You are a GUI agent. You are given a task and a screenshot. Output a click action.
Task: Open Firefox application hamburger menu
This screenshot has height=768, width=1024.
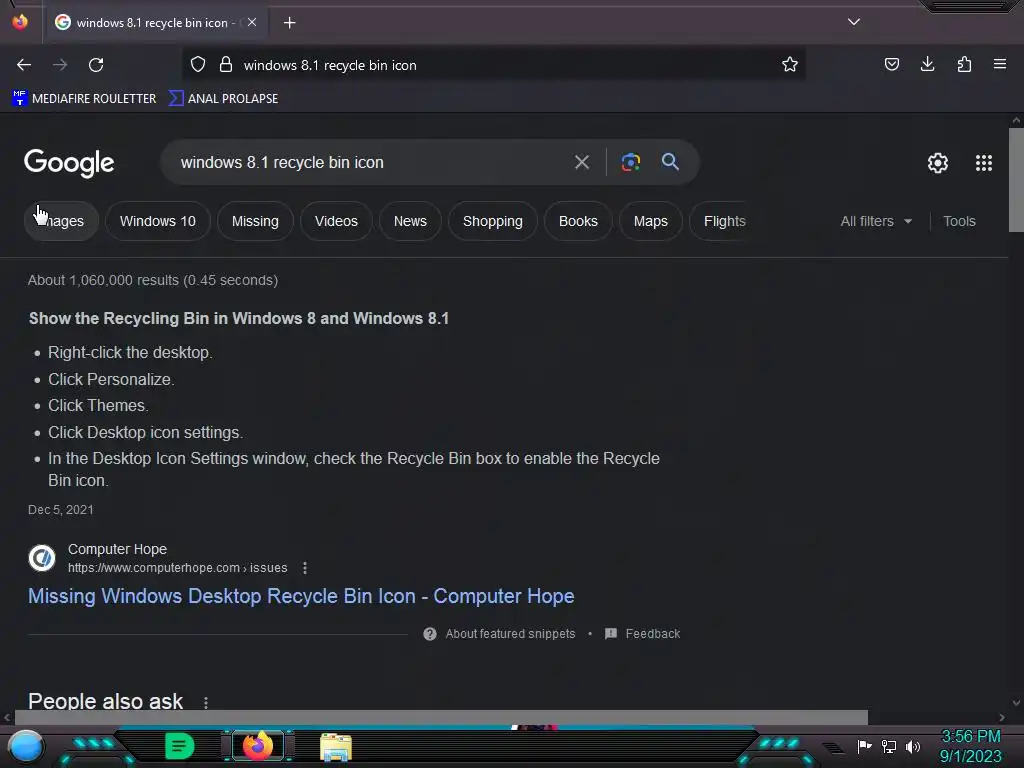click(x=1000, y=64)
